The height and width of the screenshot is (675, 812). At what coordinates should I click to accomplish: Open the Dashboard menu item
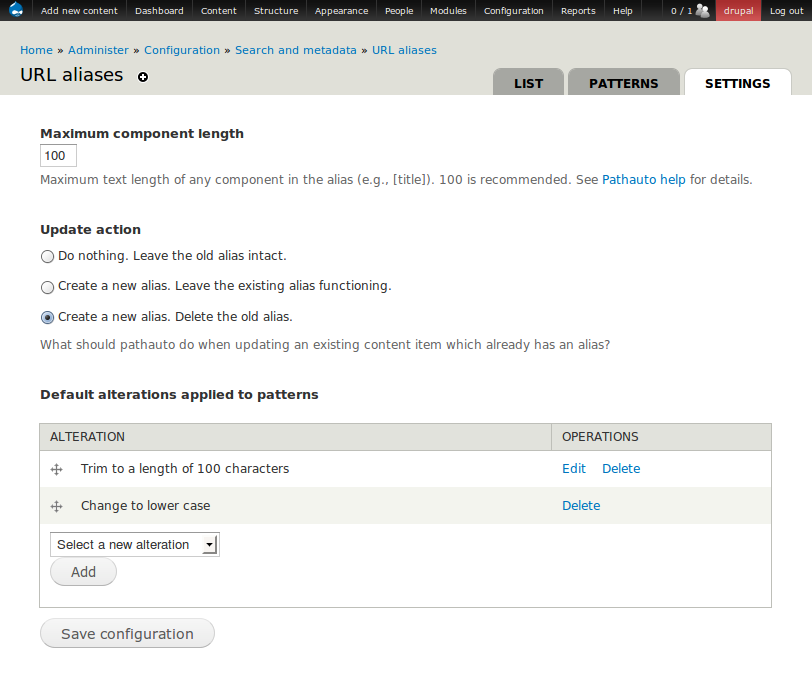[159, 10]
